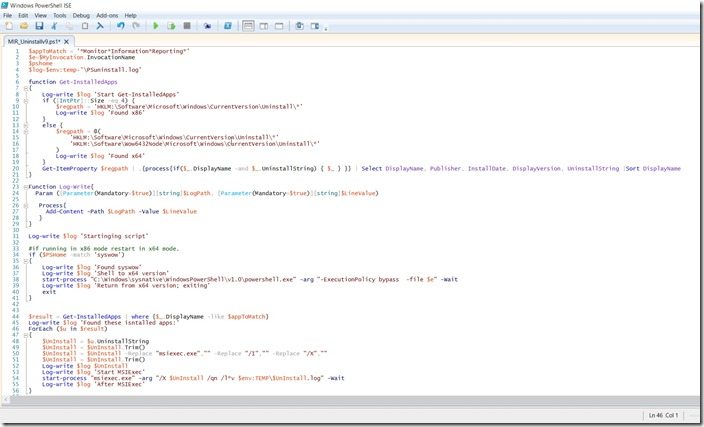The height and width of the screenshot is (427, 704).
Task: Open the File menu
Action: click(x=8, y=15)
